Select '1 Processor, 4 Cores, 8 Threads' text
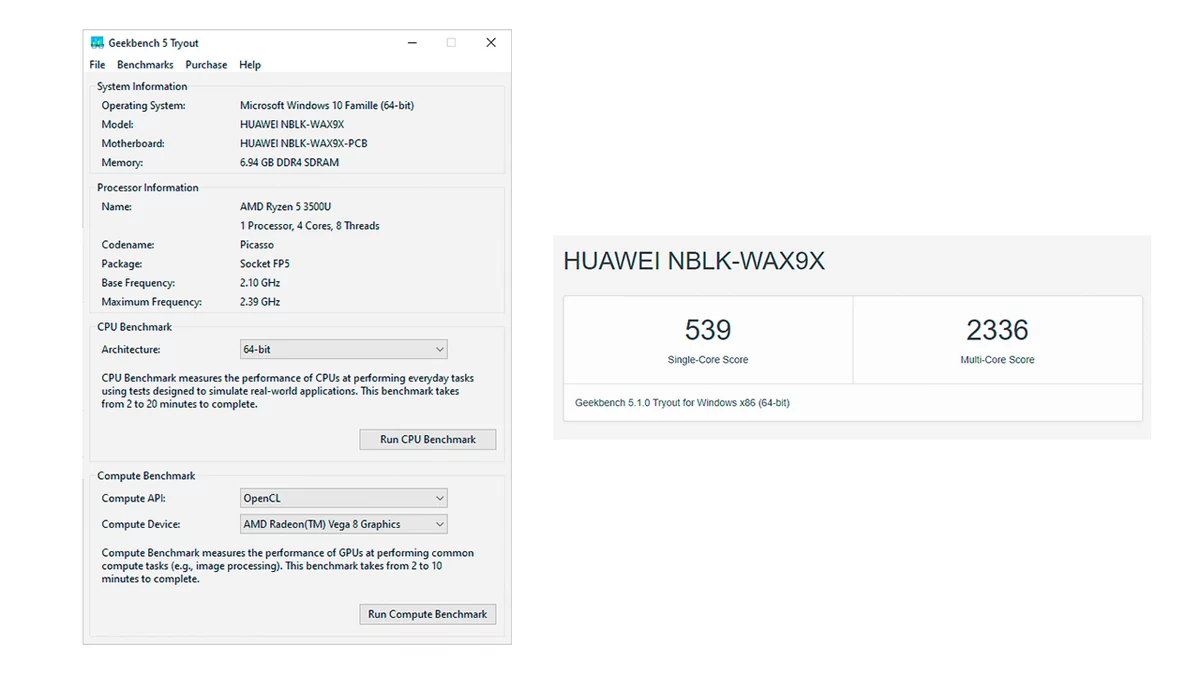Viewport: 1200px width, 675px height. (x=310, y=226)
